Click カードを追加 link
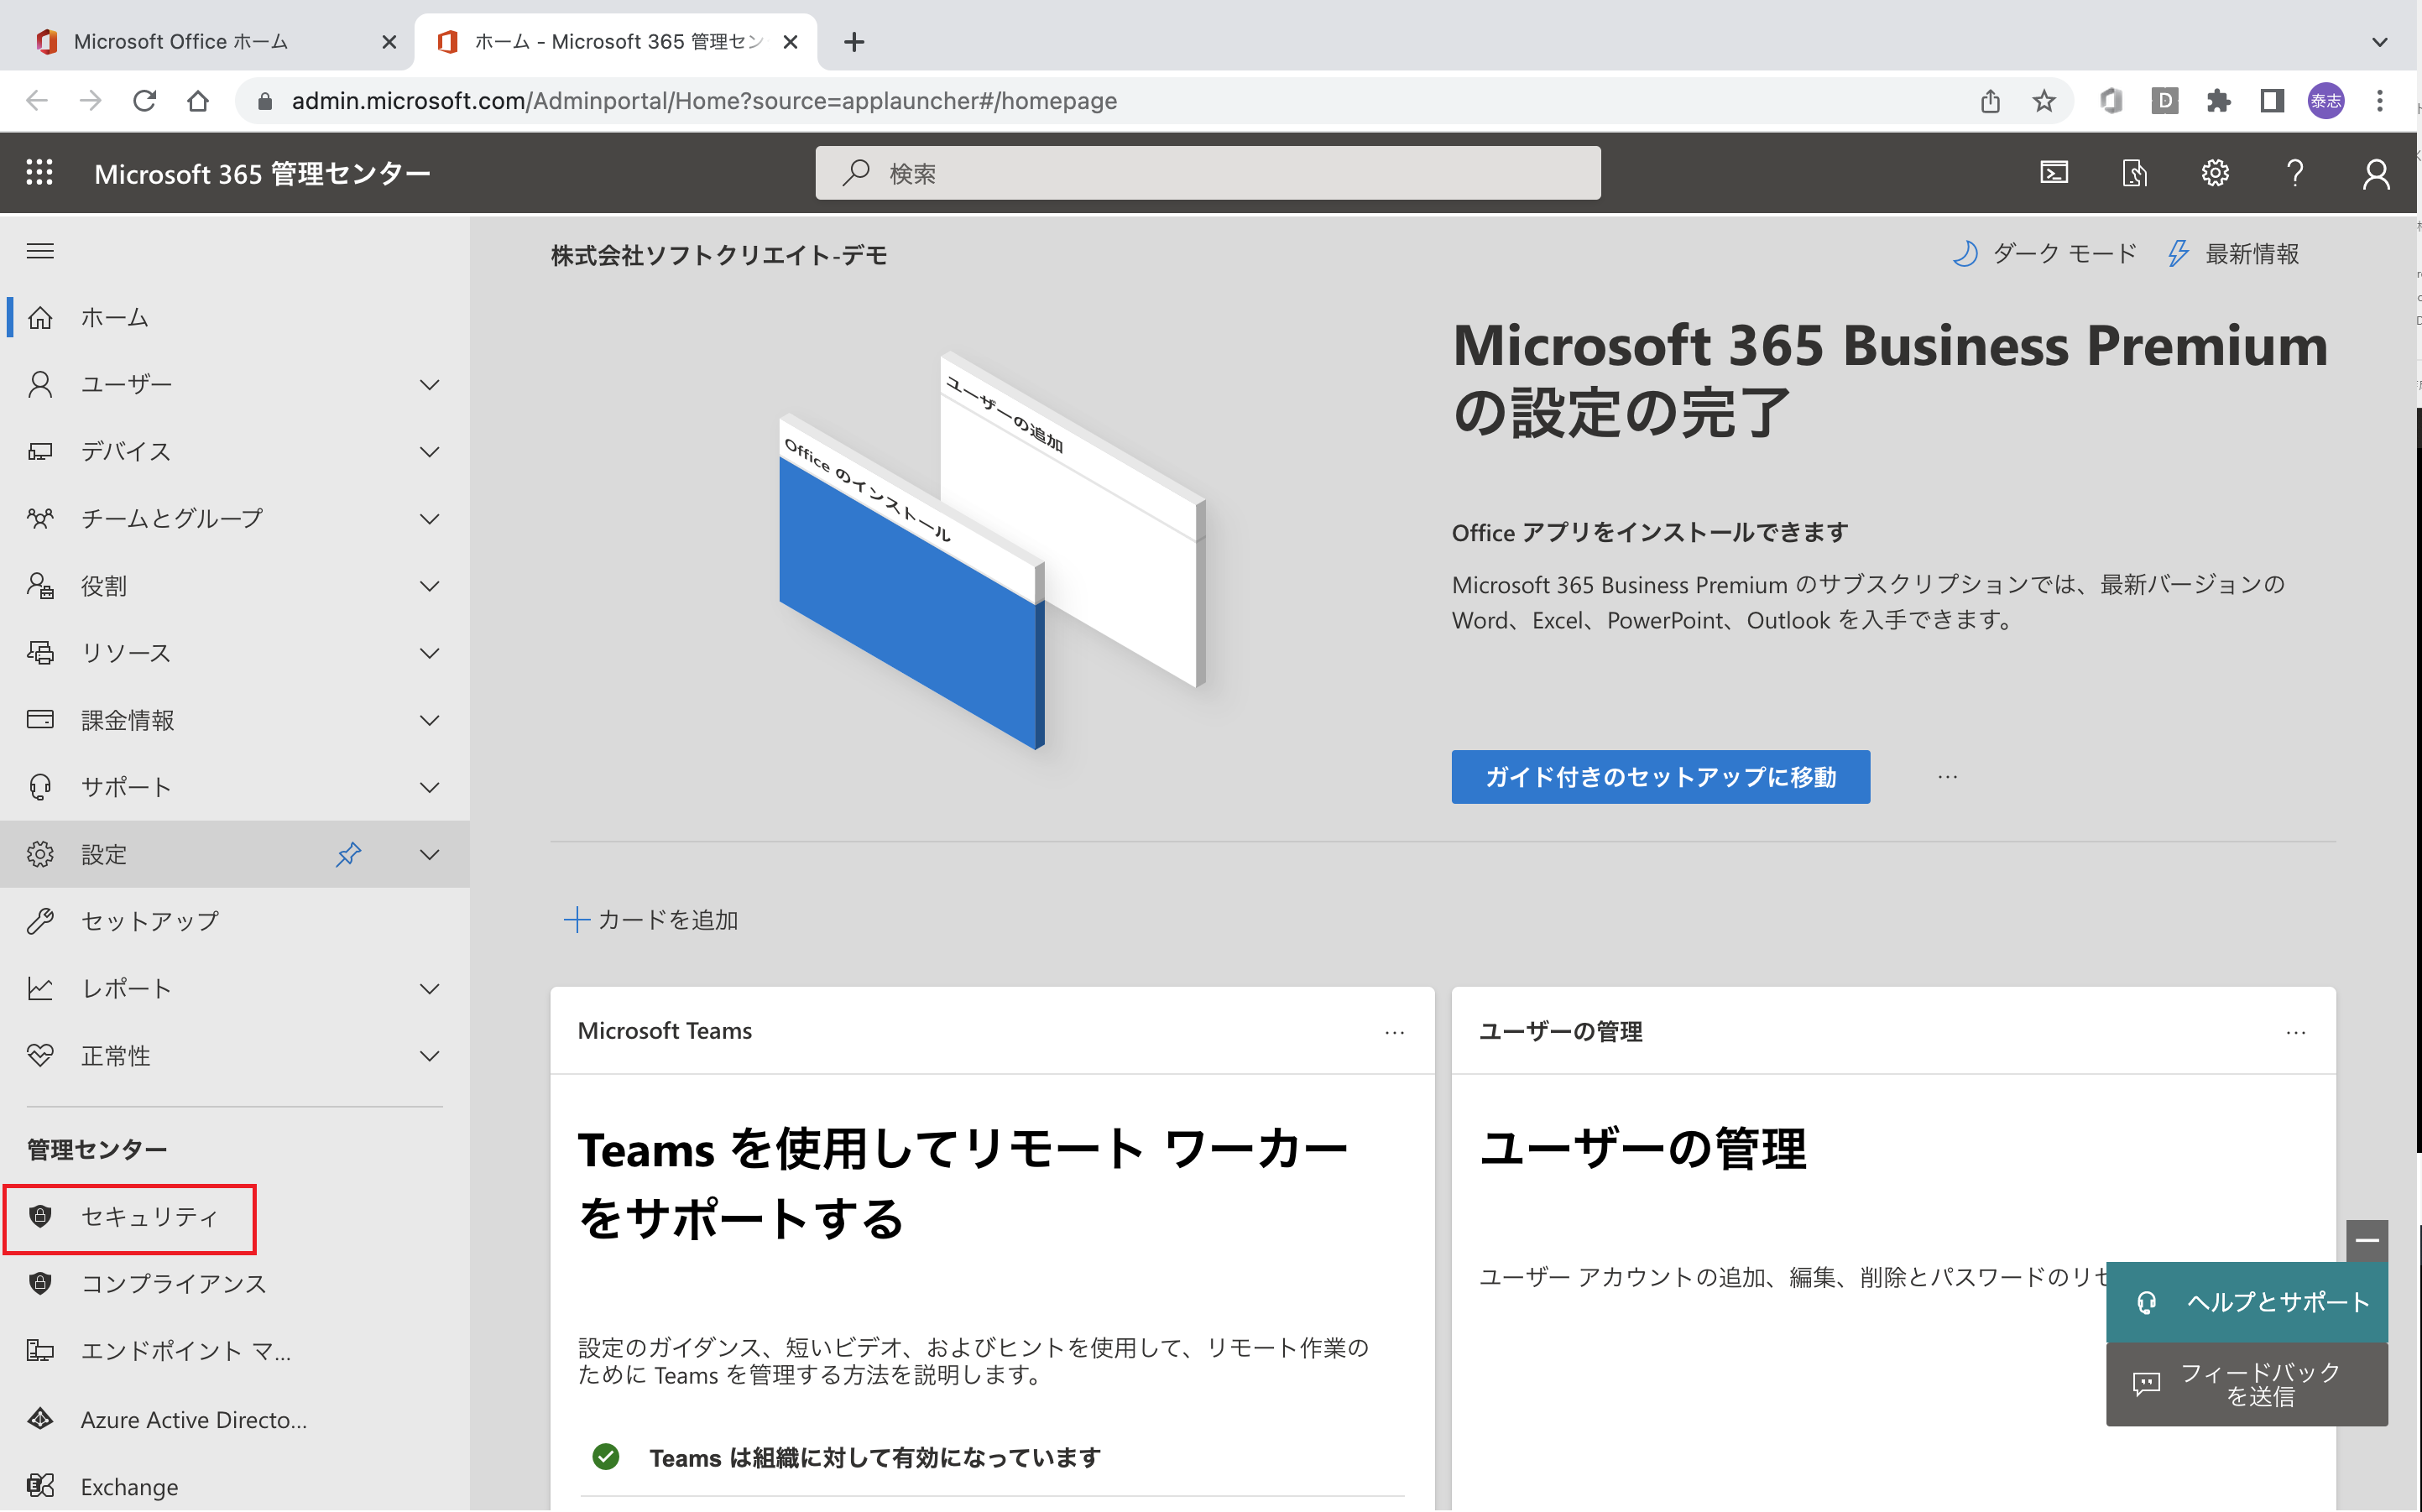The width and height of the screenshot is (2422, 1512). (x=651, y=920)
